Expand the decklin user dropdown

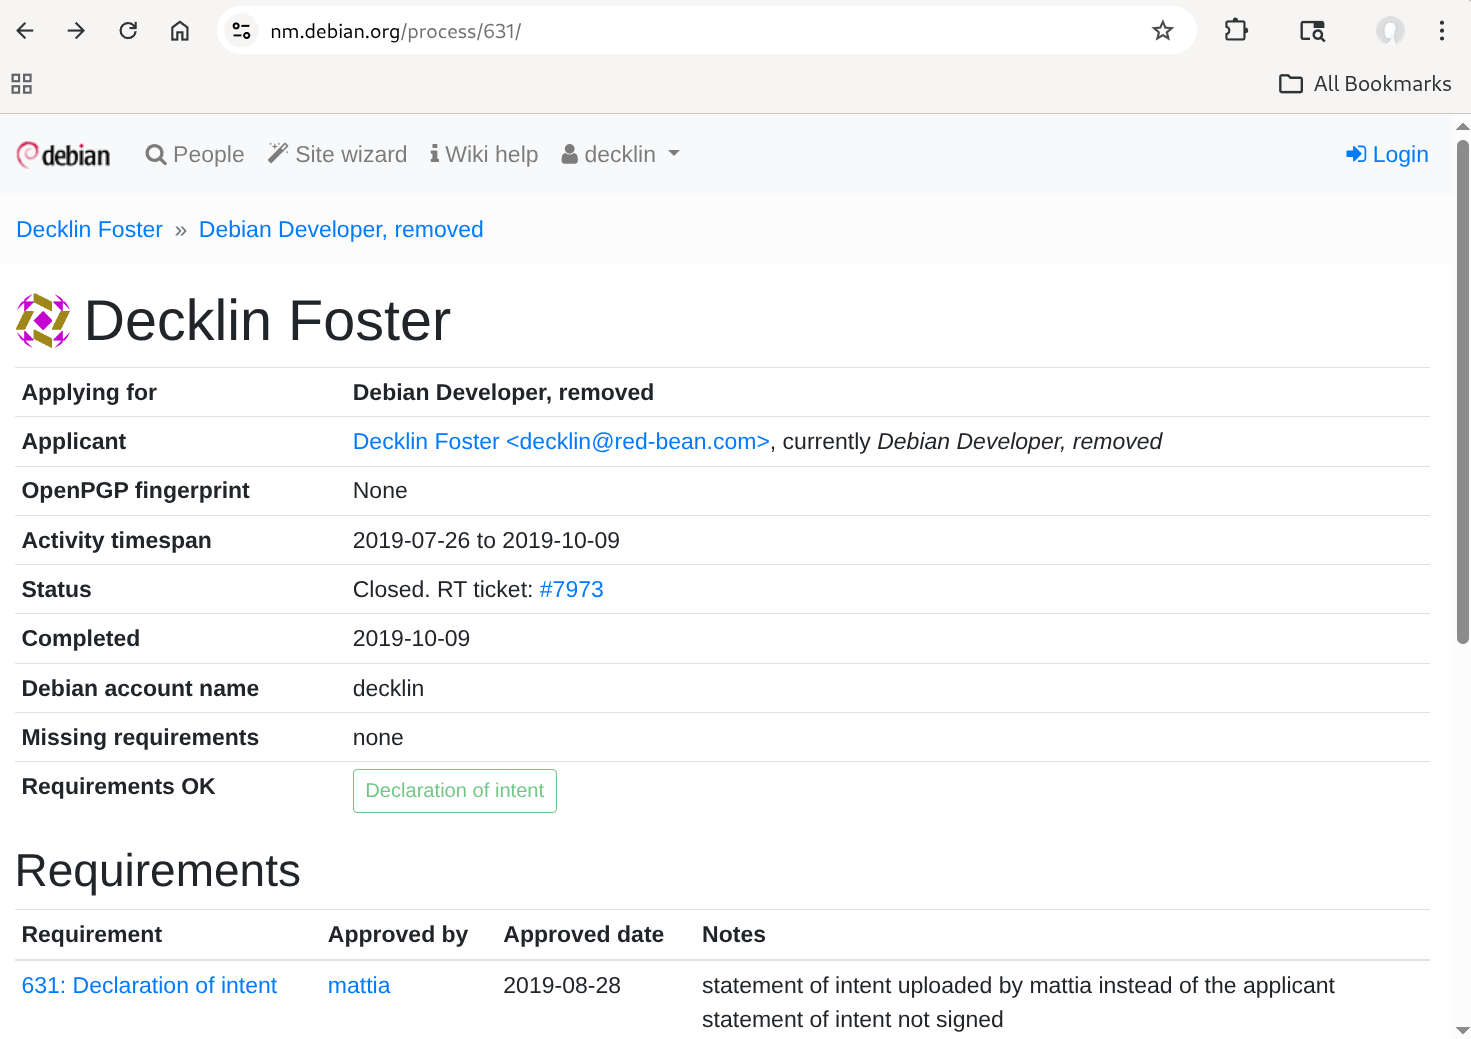click(x=621, y=155)
